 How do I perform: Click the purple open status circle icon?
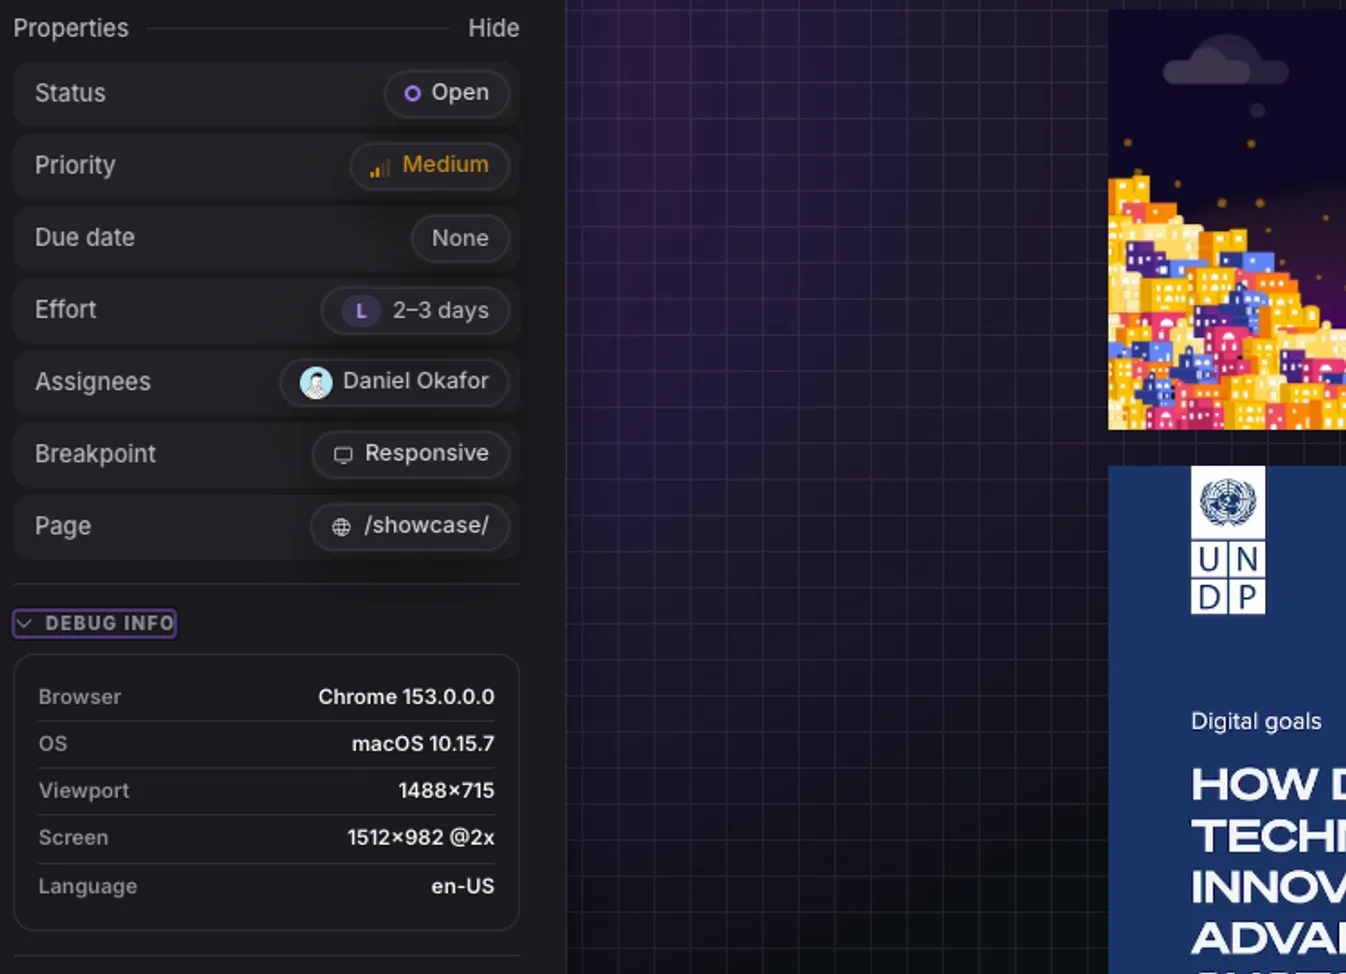(412, 93)
